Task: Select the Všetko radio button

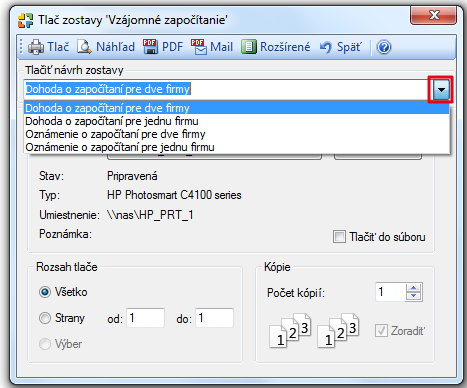Action: pyautogui.click(x=45, y=292)
